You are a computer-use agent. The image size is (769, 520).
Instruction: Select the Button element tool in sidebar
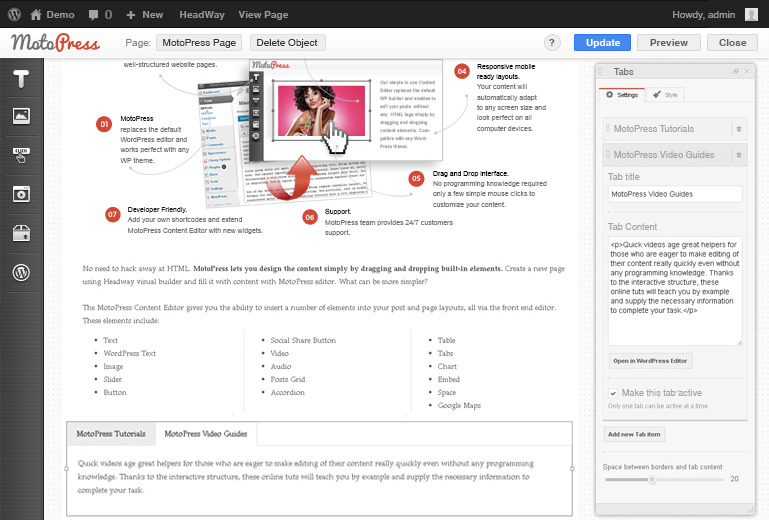pyautogui.click(x=21, y=155)
